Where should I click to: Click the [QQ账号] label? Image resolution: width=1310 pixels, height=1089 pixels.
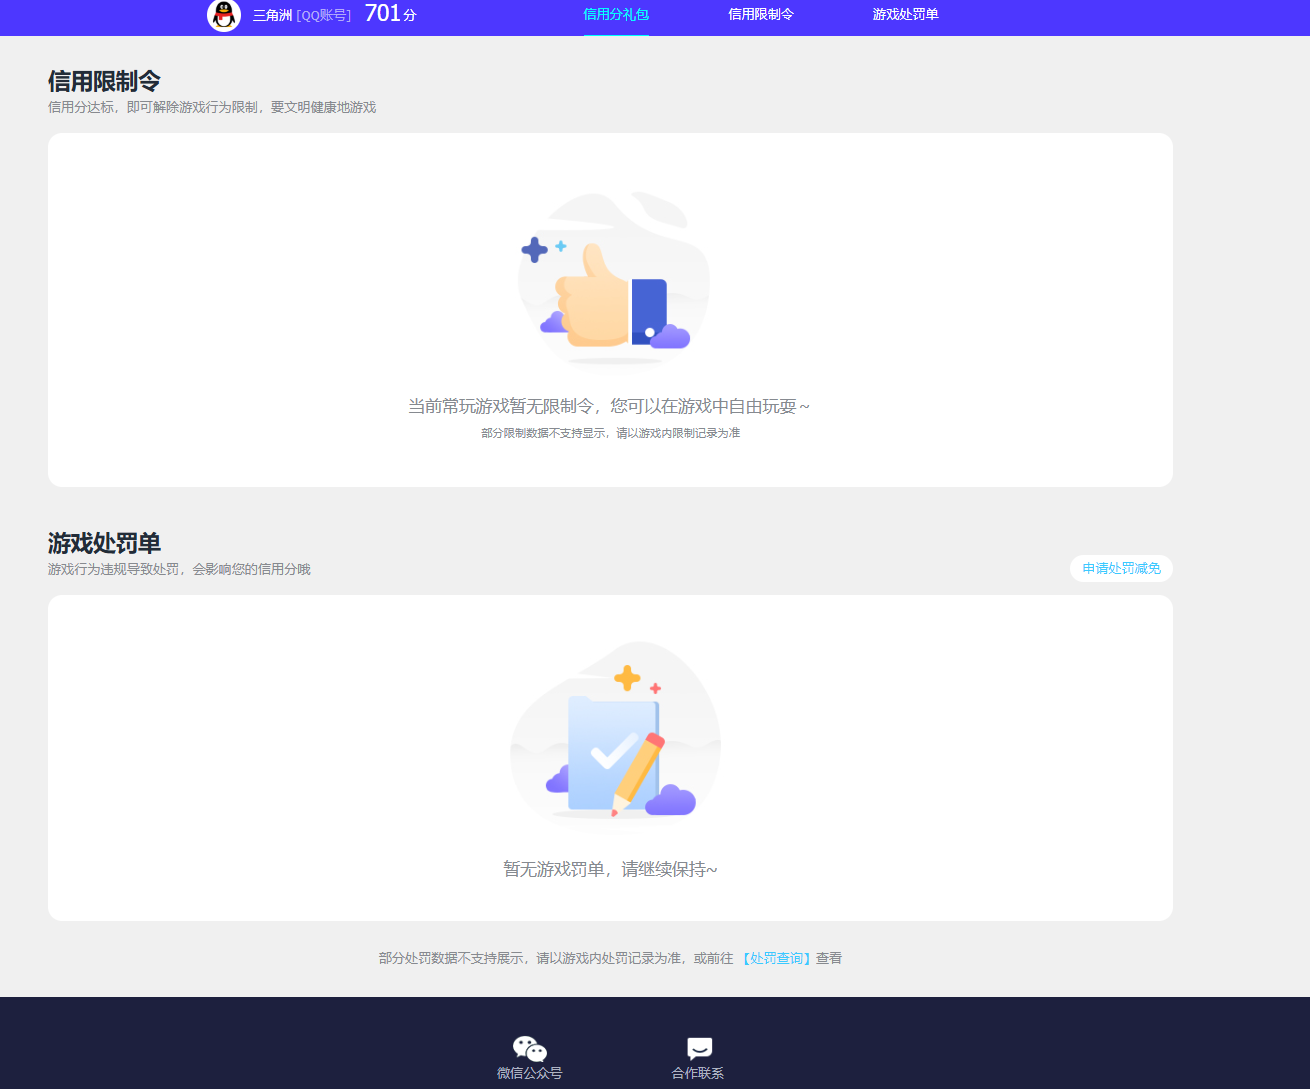324,15
